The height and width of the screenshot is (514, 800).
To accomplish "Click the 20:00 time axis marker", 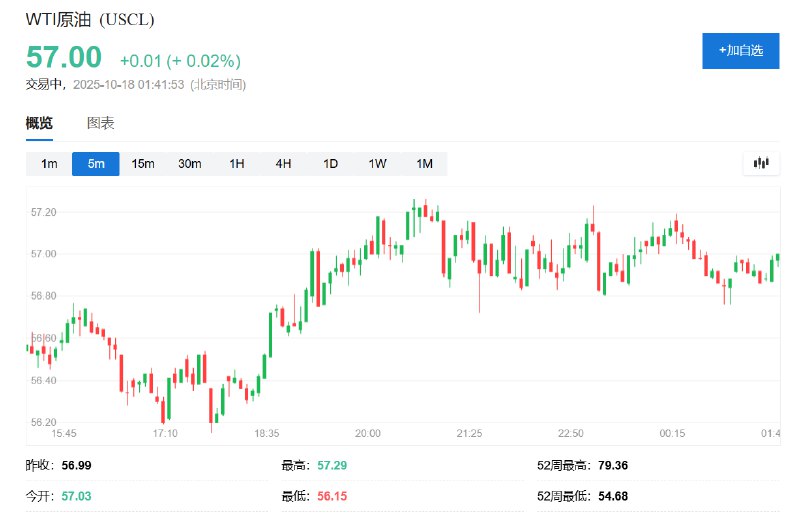I will [368, 433].
